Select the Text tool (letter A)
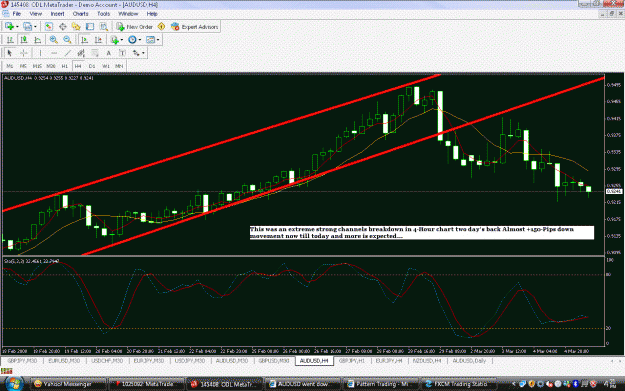This screenshot has width=625, height=391. tap(108, 53)
